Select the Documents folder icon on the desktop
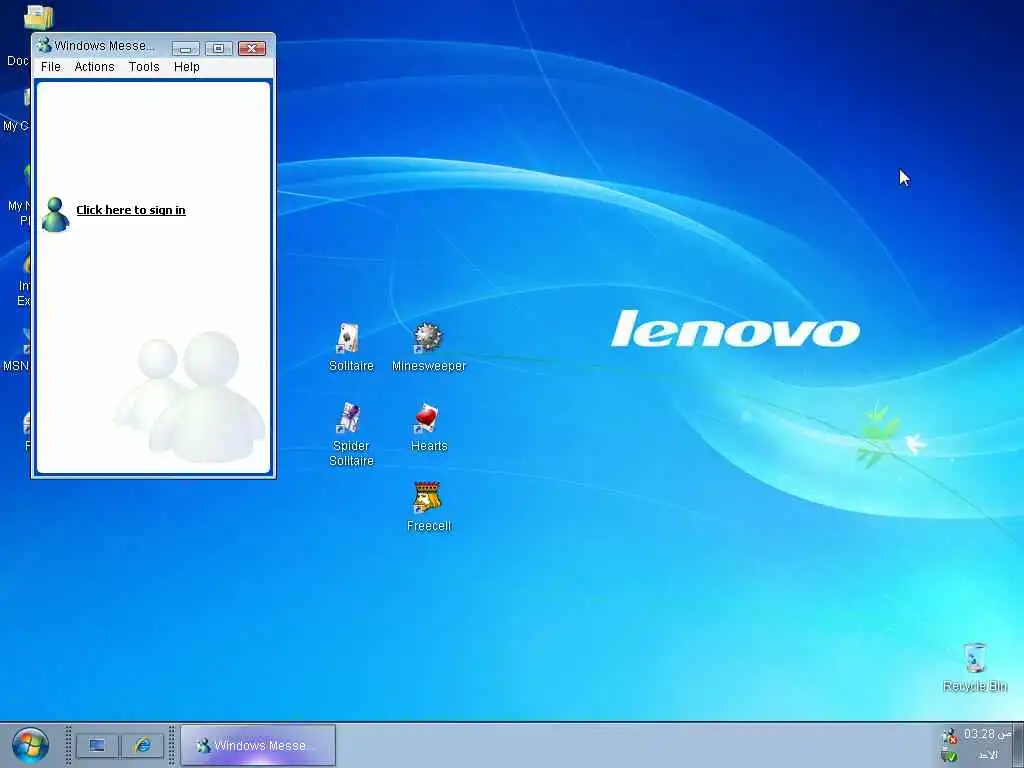The image size is (1024, 768). coord(38,17)
